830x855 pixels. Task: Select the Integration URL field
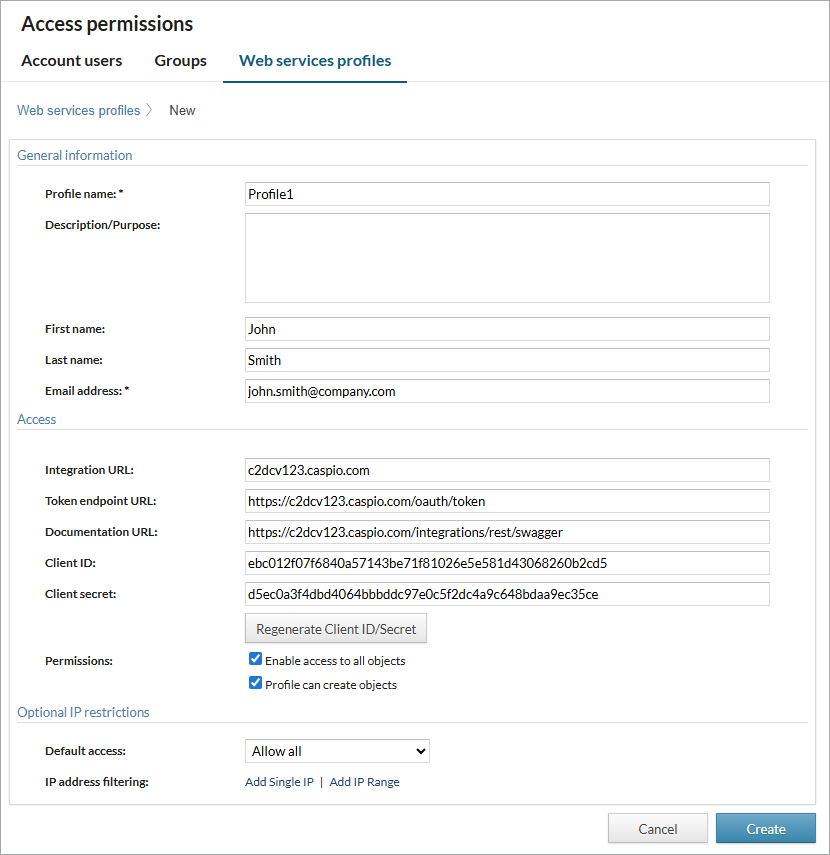point(507,470)
